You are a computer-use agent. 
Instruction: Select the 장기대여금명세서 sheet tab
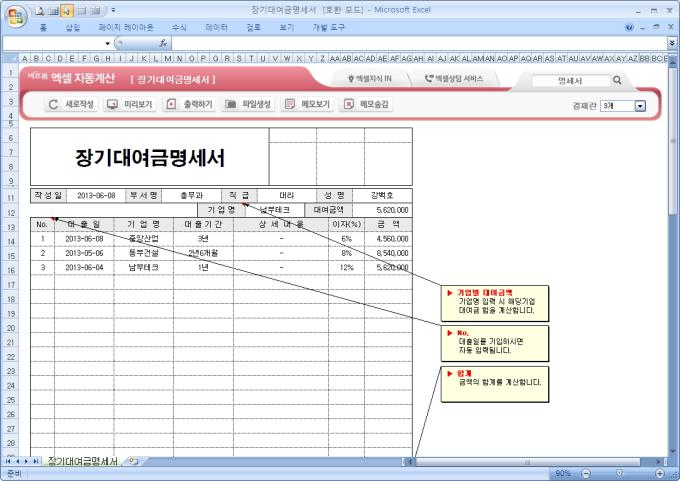click(82, 461)
